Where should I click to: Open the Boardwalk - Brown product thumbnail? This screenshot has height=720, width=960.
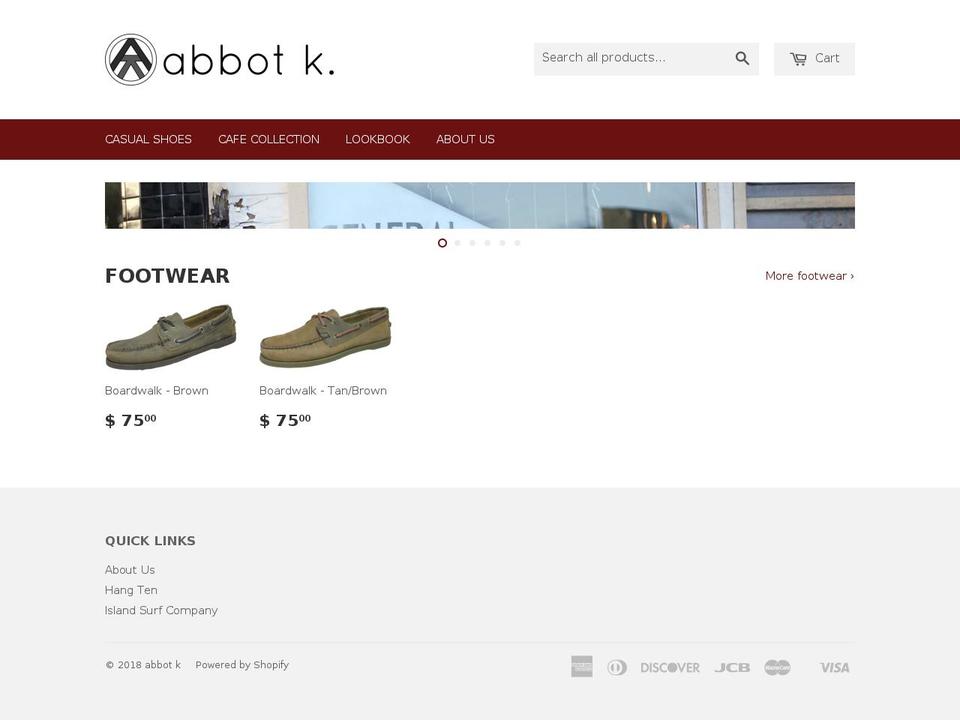coord(170,336)
